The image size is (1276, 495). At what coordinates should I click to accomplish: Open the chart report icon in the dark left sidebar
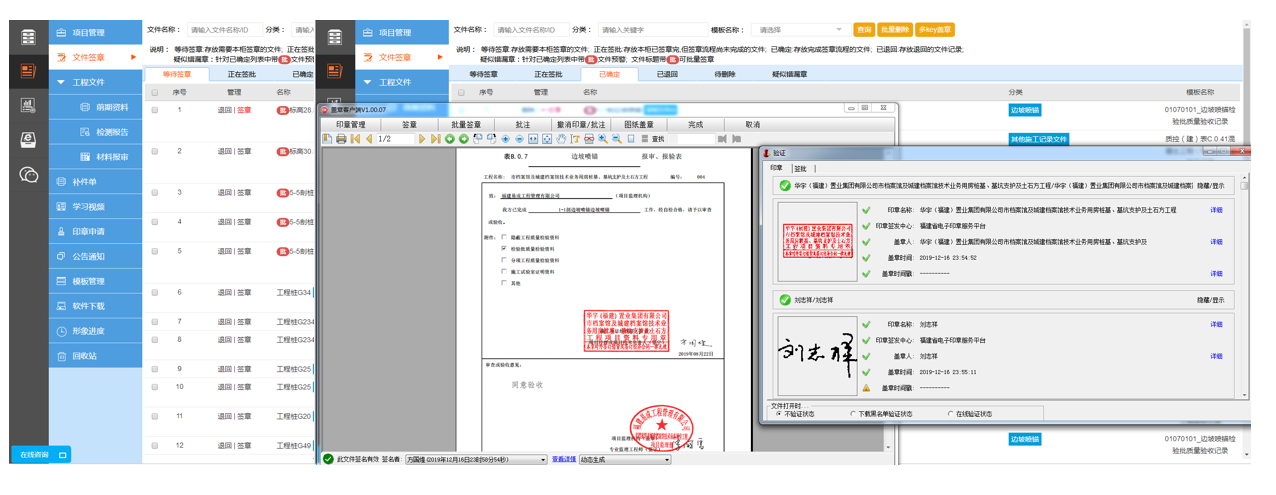28,105
